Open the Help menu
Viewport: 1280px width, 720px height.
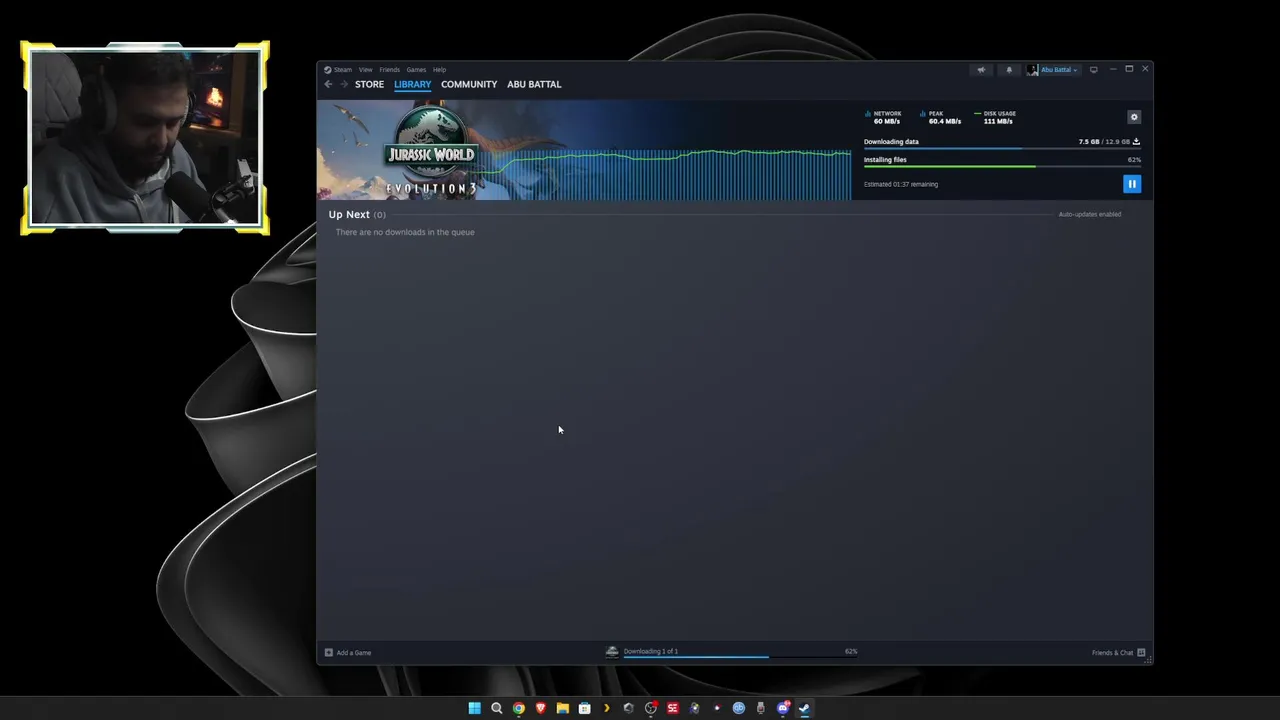tap(439, 70)
